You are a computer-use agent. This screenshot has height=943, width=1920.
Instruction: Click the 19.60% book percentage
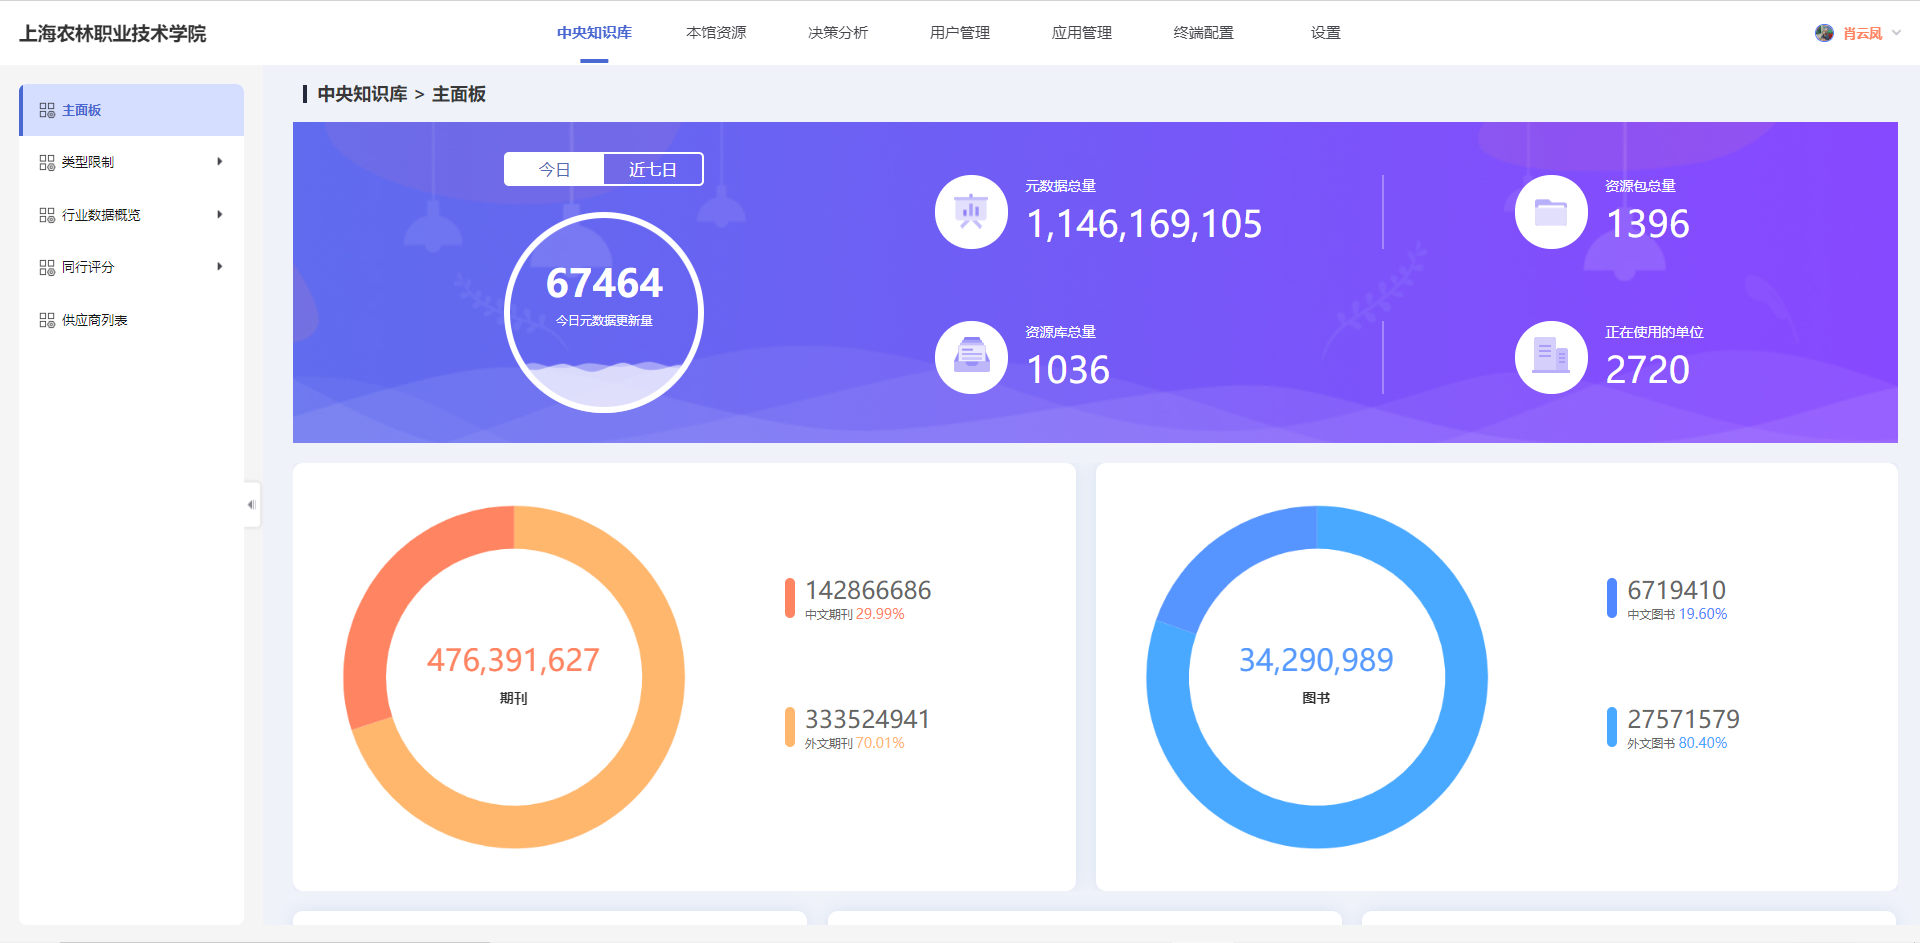click(1703, 614)
